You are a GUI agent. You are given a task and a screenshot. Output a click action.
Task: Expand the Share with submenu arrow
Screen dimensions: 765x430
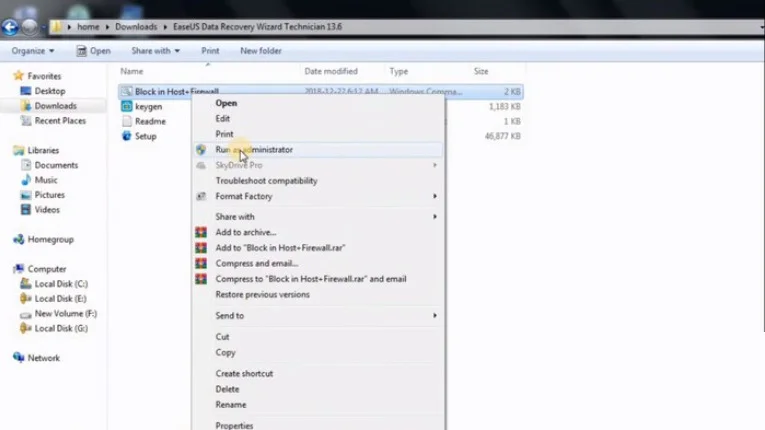tap(434, 217)
